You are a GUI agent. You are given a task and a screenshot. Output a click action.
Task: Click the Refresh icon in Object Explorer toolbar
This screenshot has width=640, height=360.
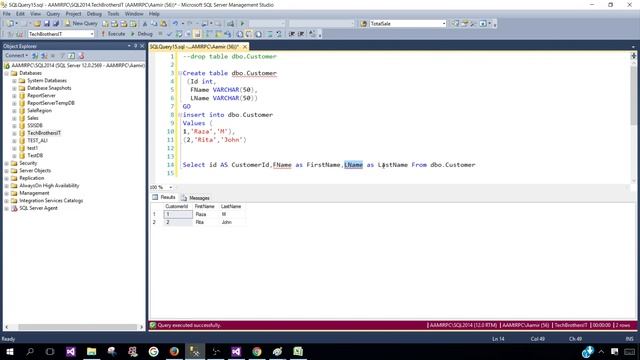coord(71,56)
